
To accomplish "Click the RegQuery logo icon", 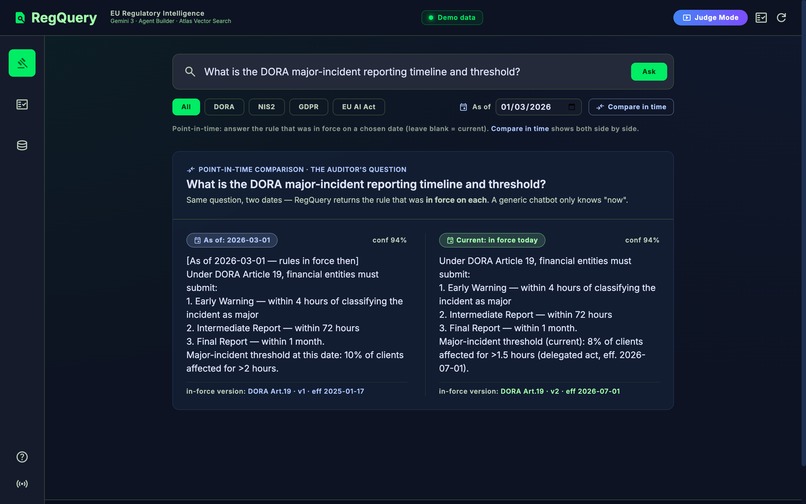I will tap(20, 18).
